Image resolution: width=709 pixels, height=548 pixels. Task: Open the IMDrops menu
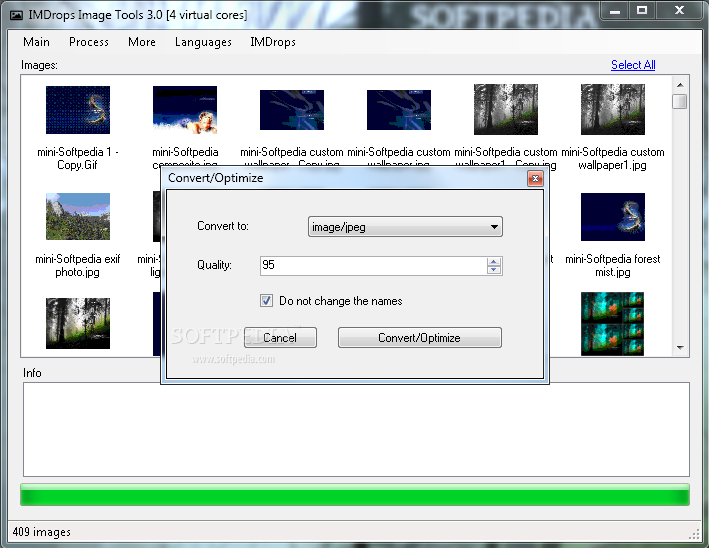273,42
